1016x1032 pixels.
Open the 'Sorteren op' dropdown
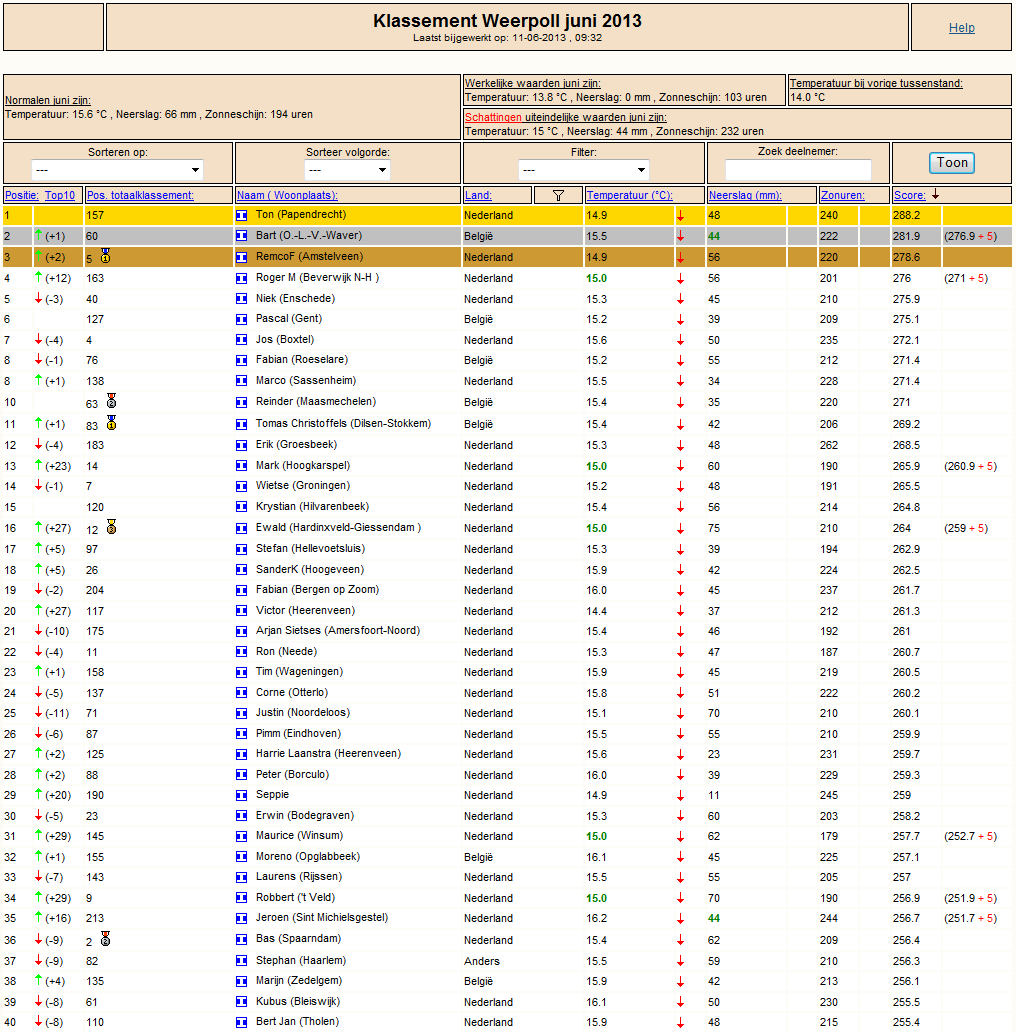click(x=117, y=170)
